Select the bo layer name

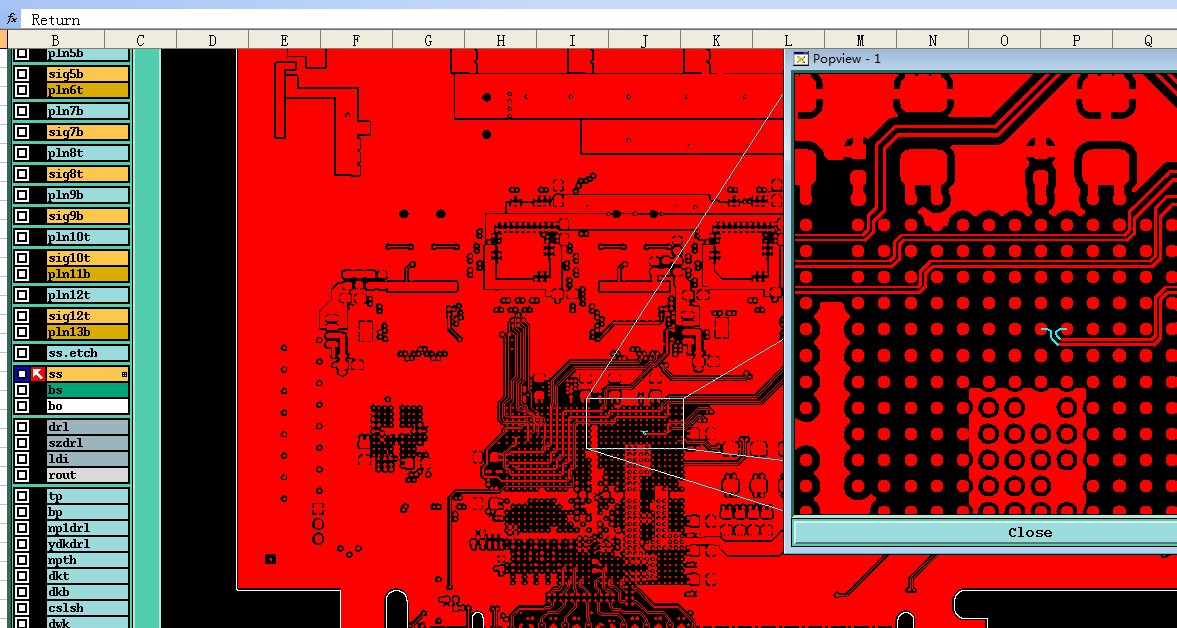(x=87, y=406)
